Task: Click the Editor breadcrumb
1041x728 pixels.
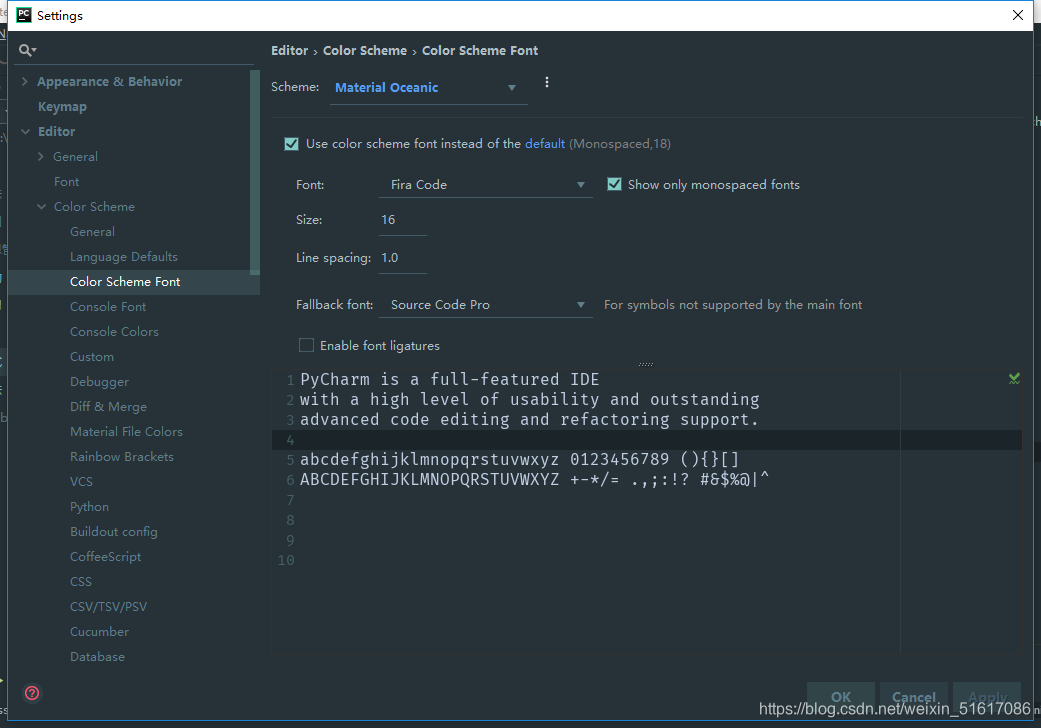Action: [x=289, y=50]
